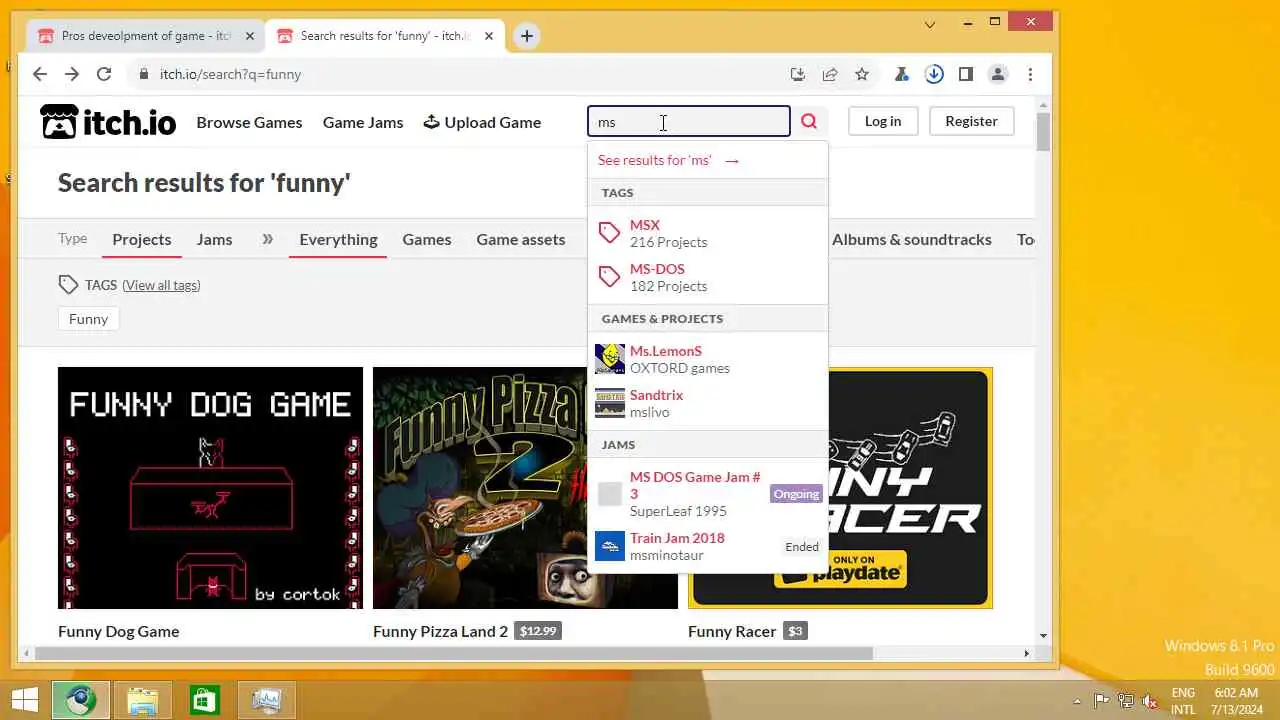This screenshot has width=1280, height=720.
Task: Click the Register button
Action: (x=971, y=121)
